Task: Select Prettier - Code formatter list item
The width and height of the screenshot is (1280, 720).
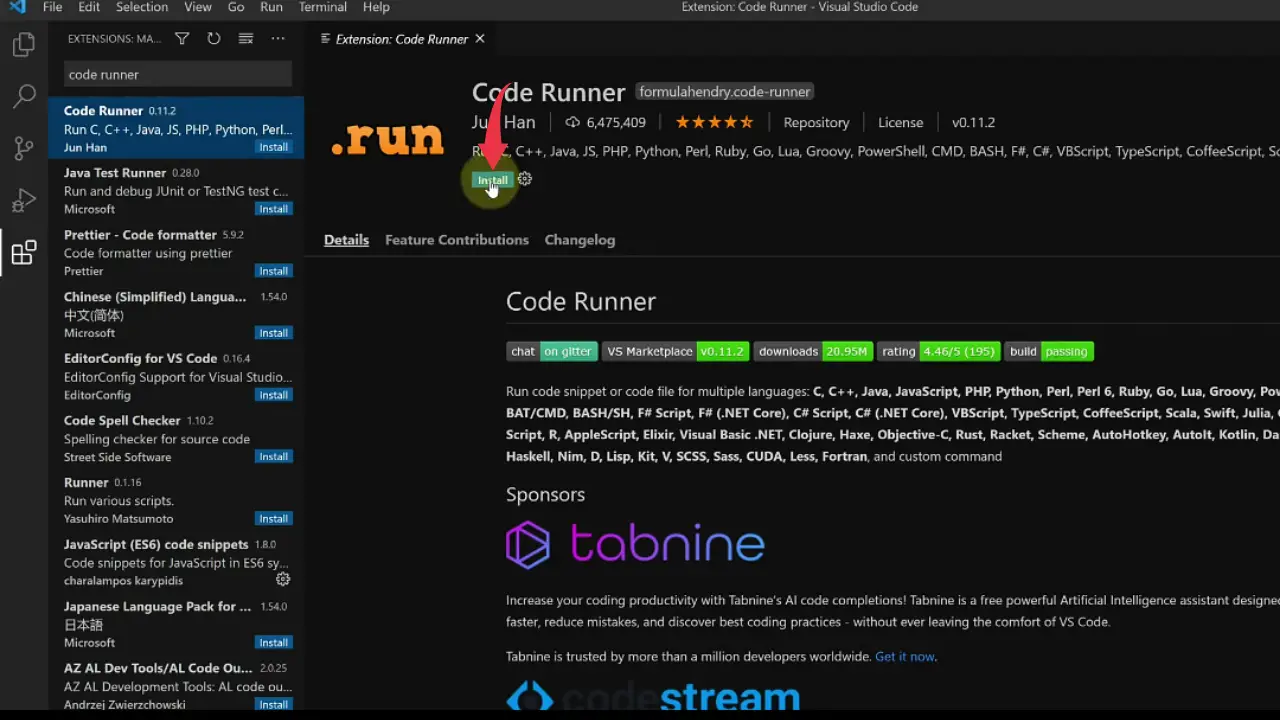Action: tap(176, 252)
